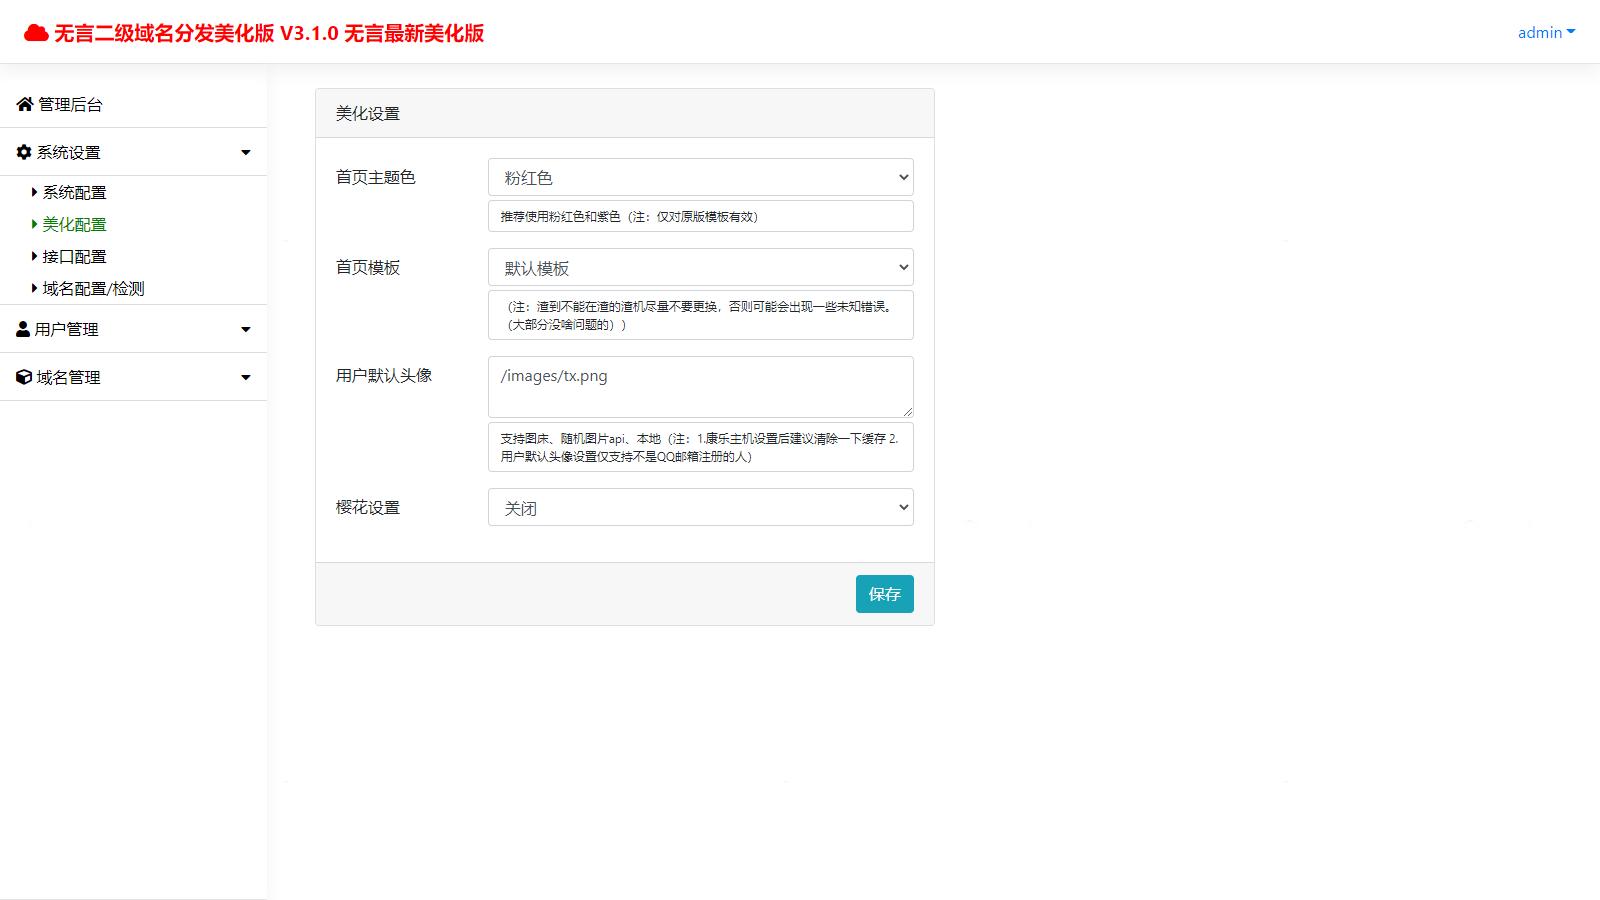Open the 首页模板 template dropdown
The height and width of the screenshot is (900, 1600).
(x=700, y=267)
